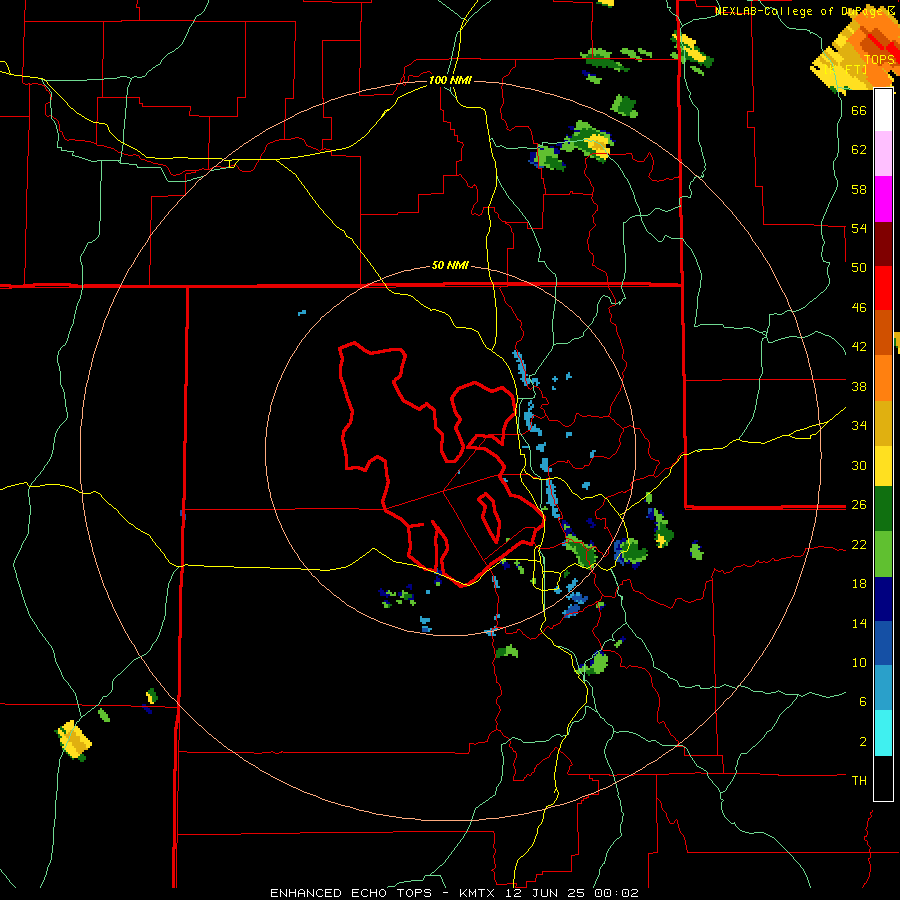Select the gold legend color block
This screenshot has height=900, width=900.
pos(883,423)
